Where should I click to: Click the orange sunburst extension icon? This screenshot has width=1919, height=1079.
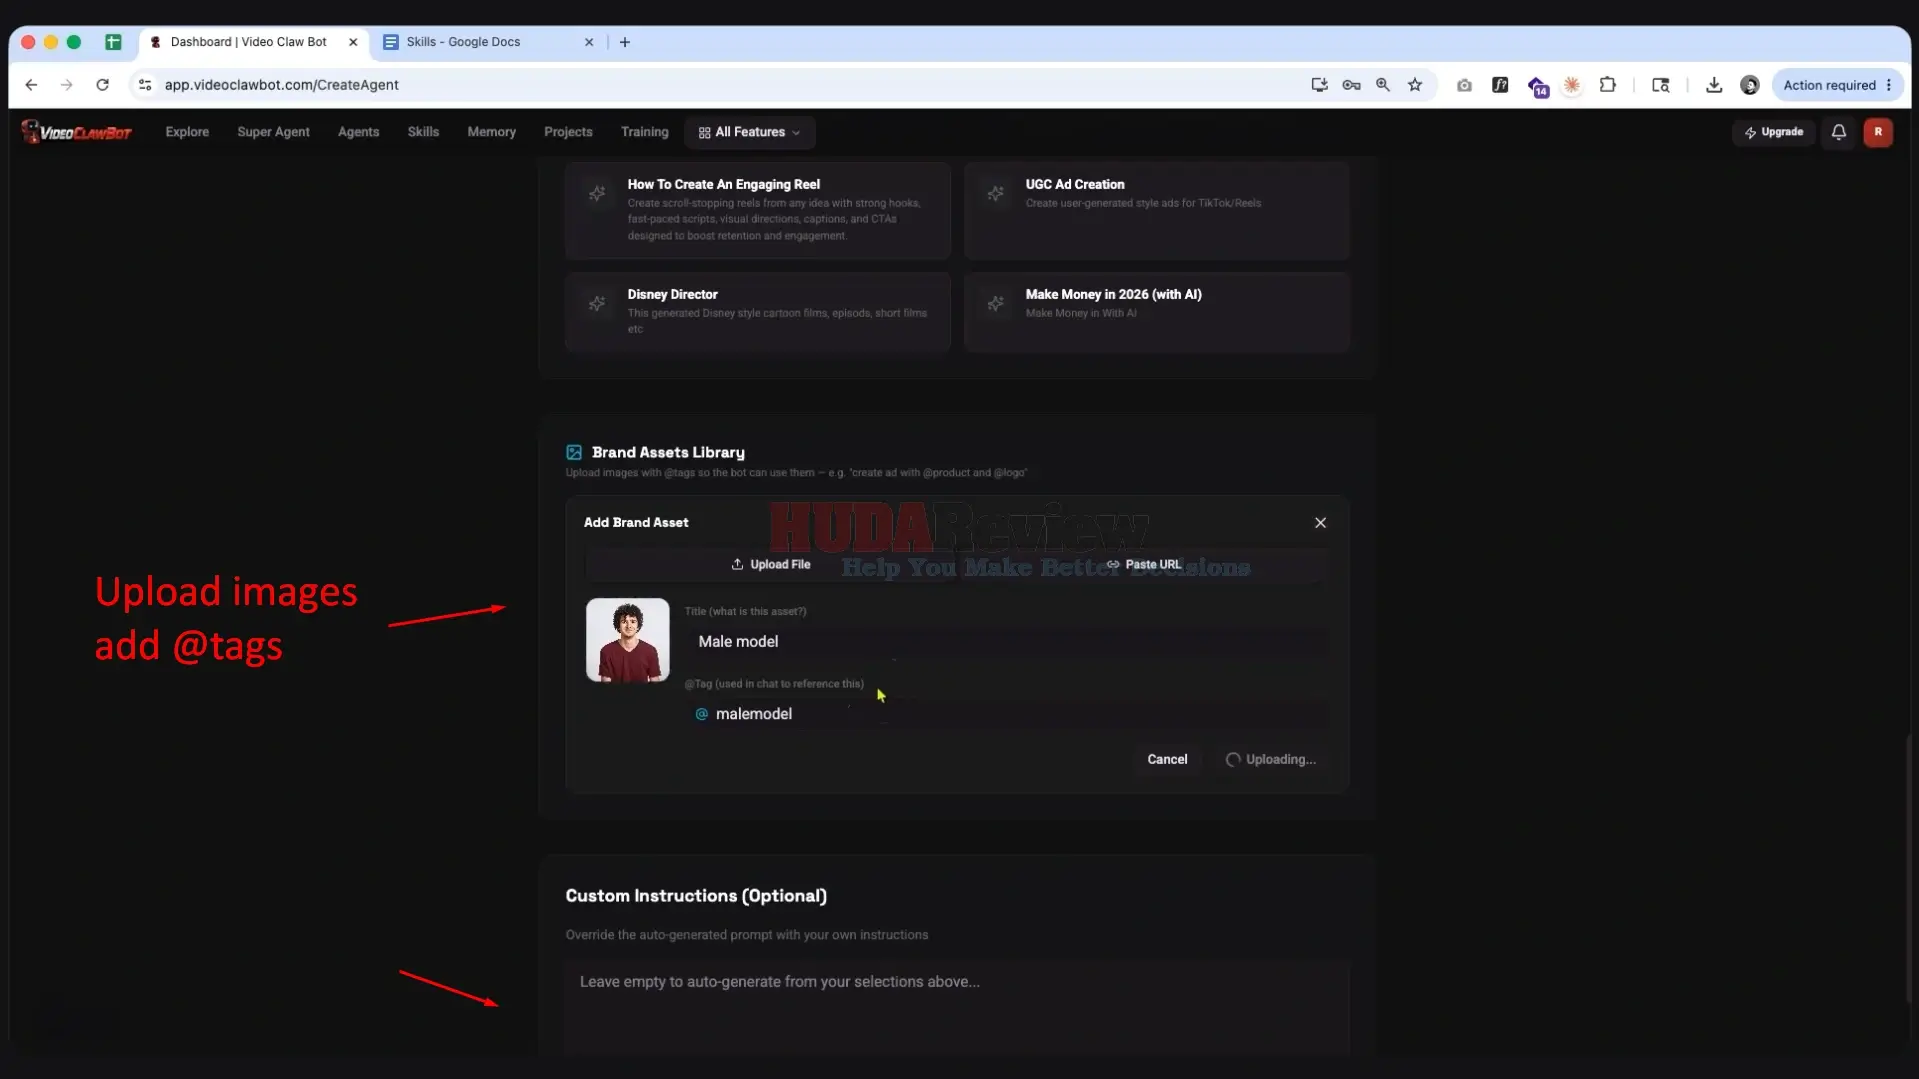(x=1572, y=85)
